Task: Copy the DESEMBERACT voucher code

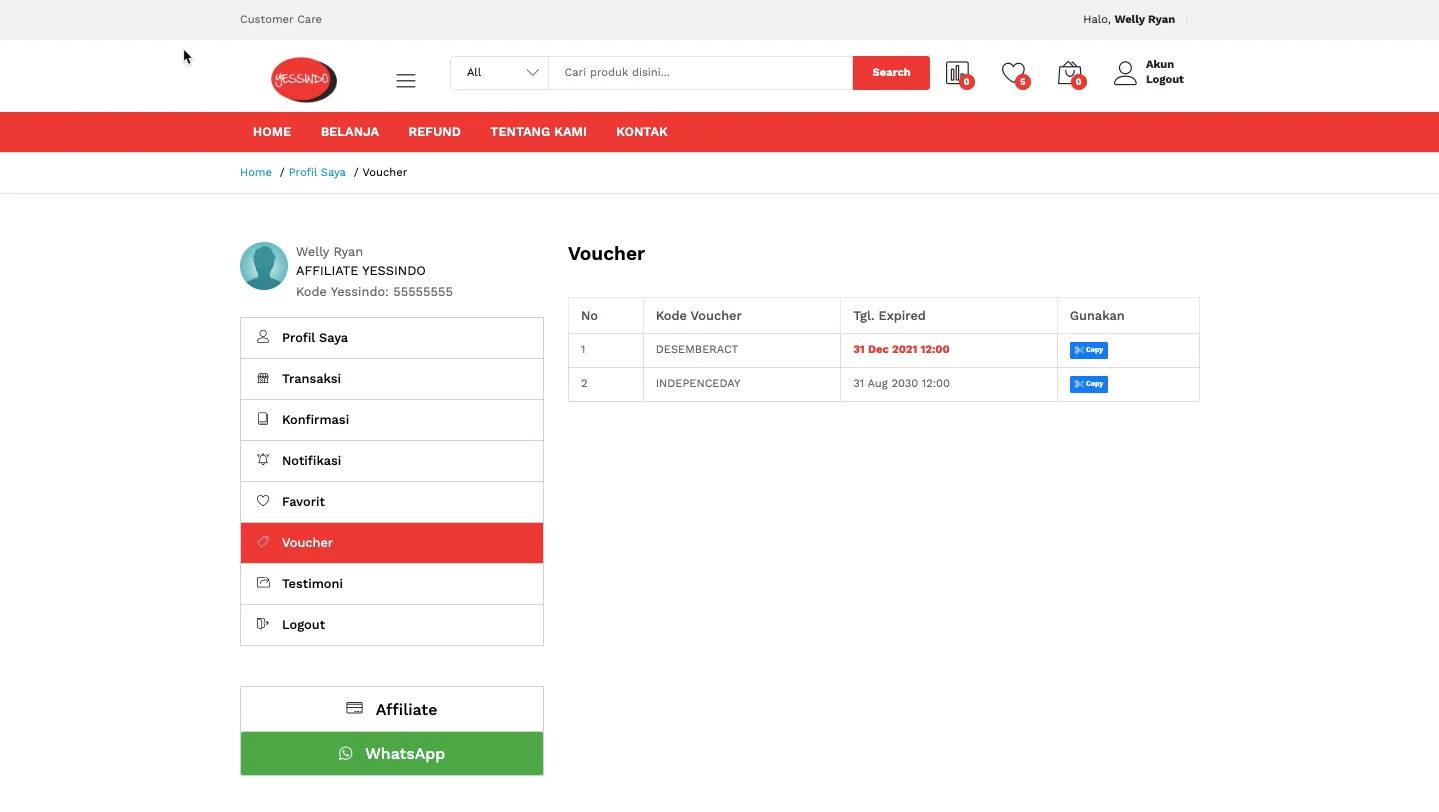Action: click(x=1088, y=350)
